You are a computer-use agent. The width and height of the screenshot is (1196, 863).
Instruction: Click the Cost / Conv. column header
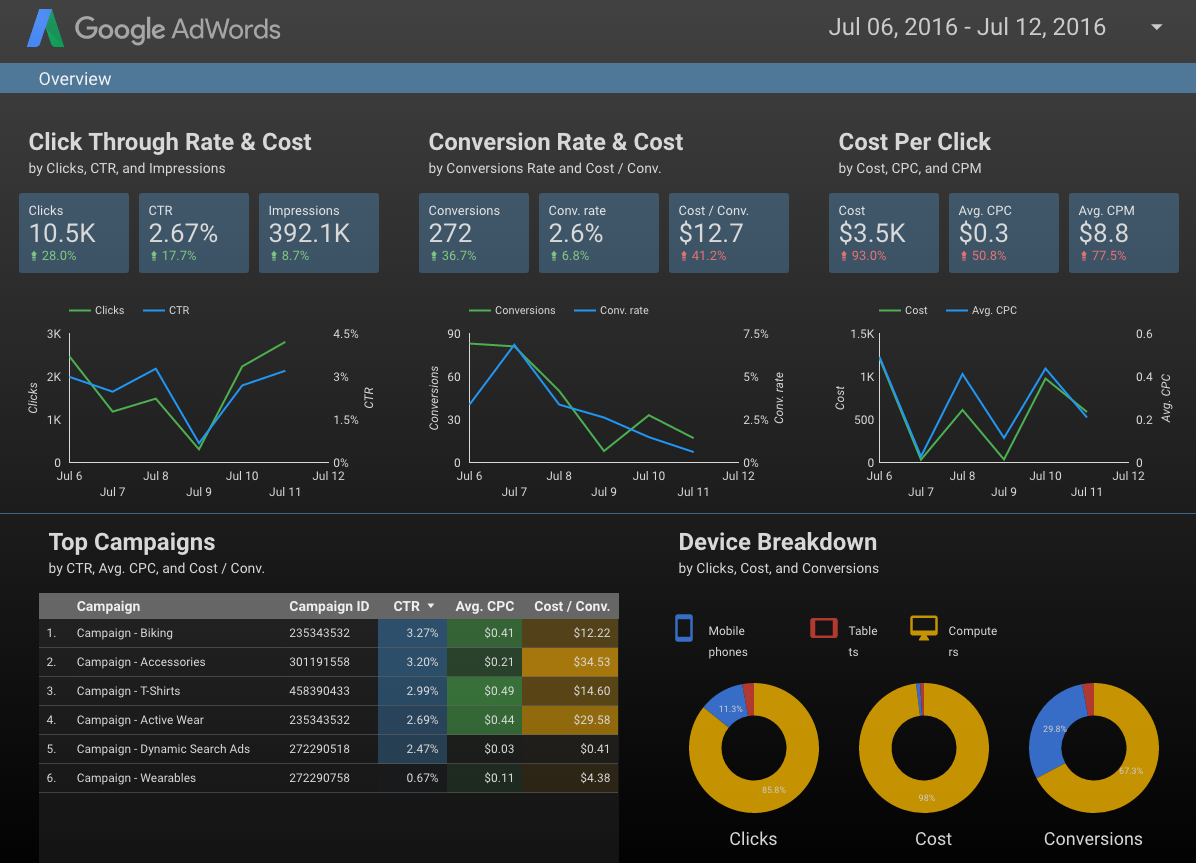click(572, 606)
